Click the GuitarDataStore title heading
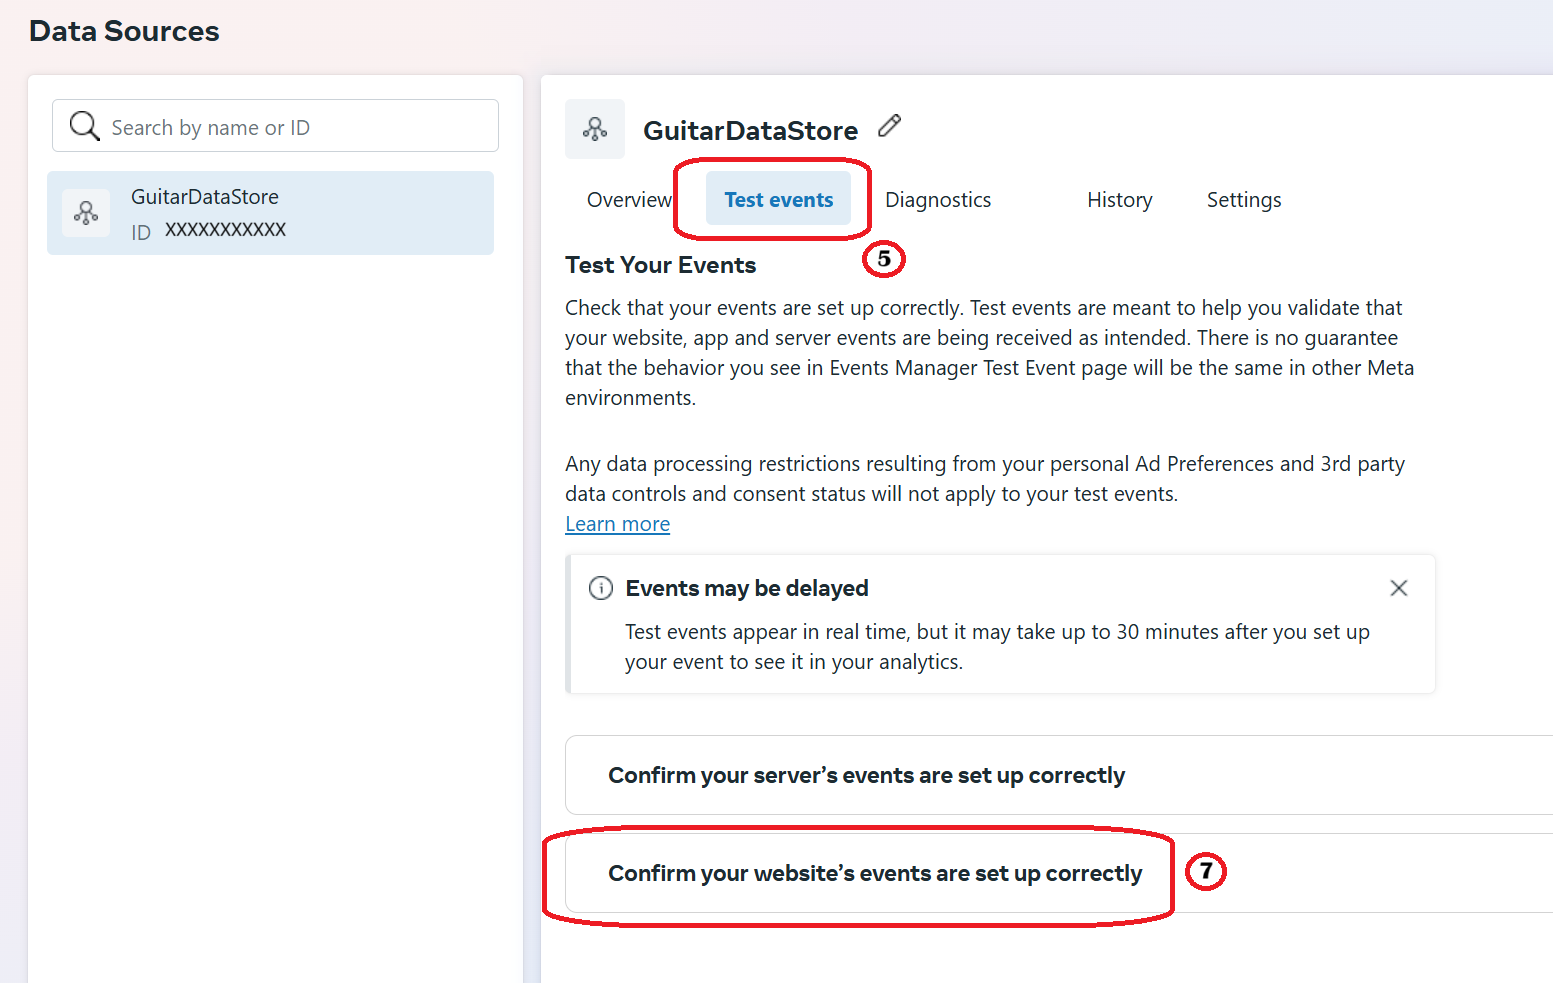The image size is (1553, 983). click(x=750, y=130)
